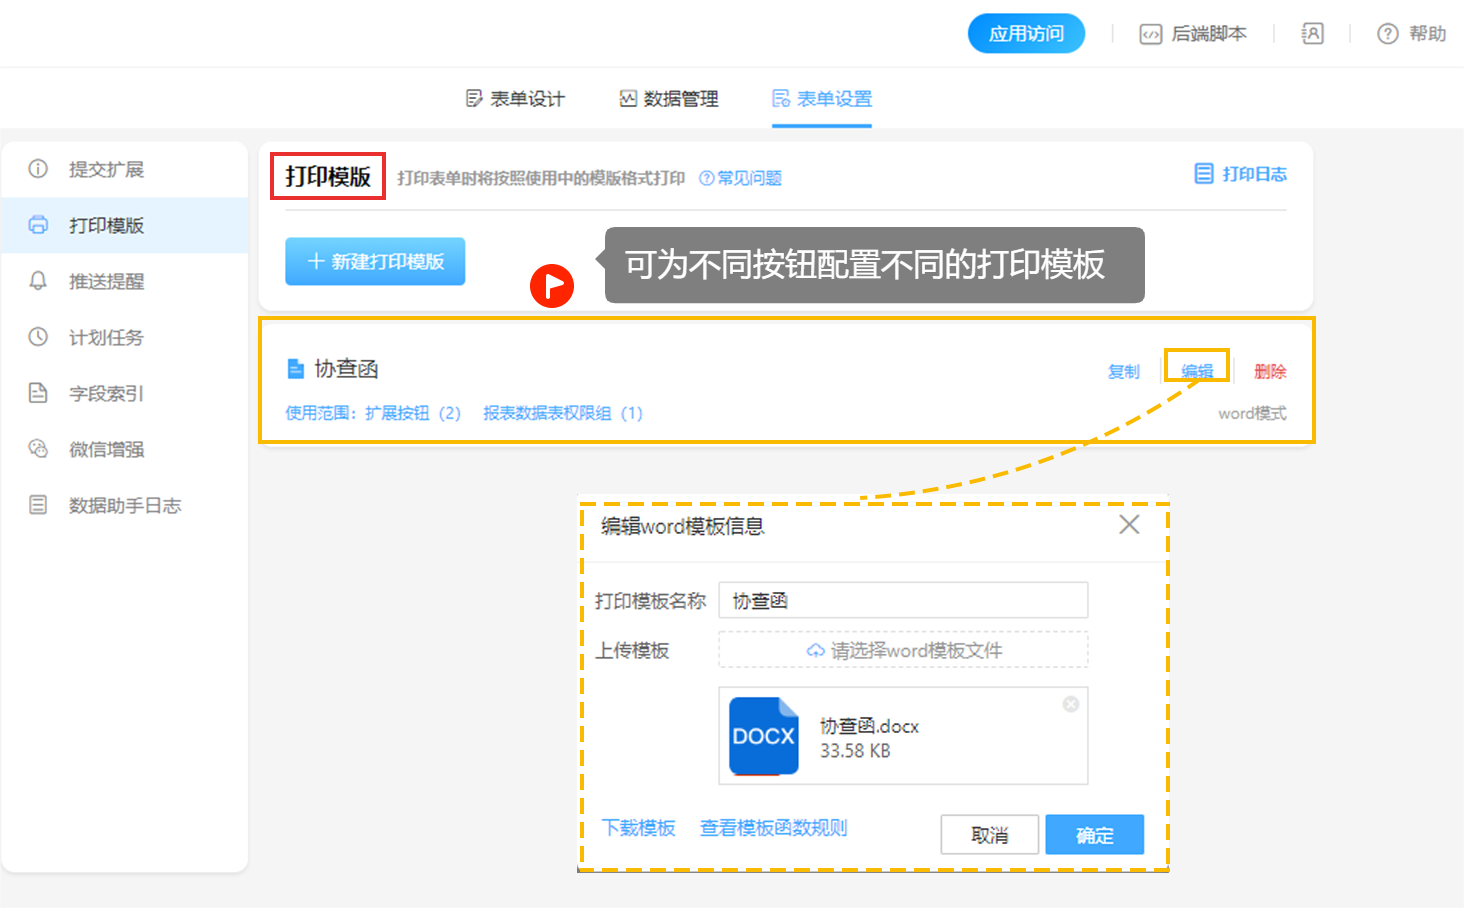Click the DOCX file thumbnail
This screenshot has width=1464, height=908.
pos(763,736)
